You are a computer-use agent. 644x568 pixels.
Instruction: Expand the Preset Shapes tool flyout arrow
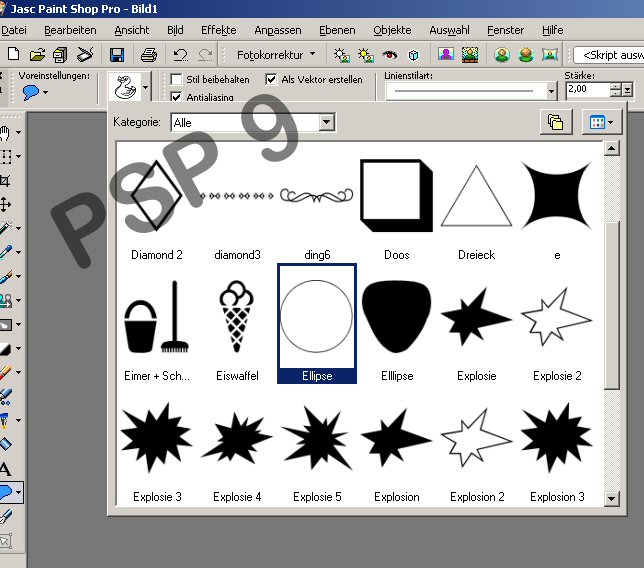(19, 492)
